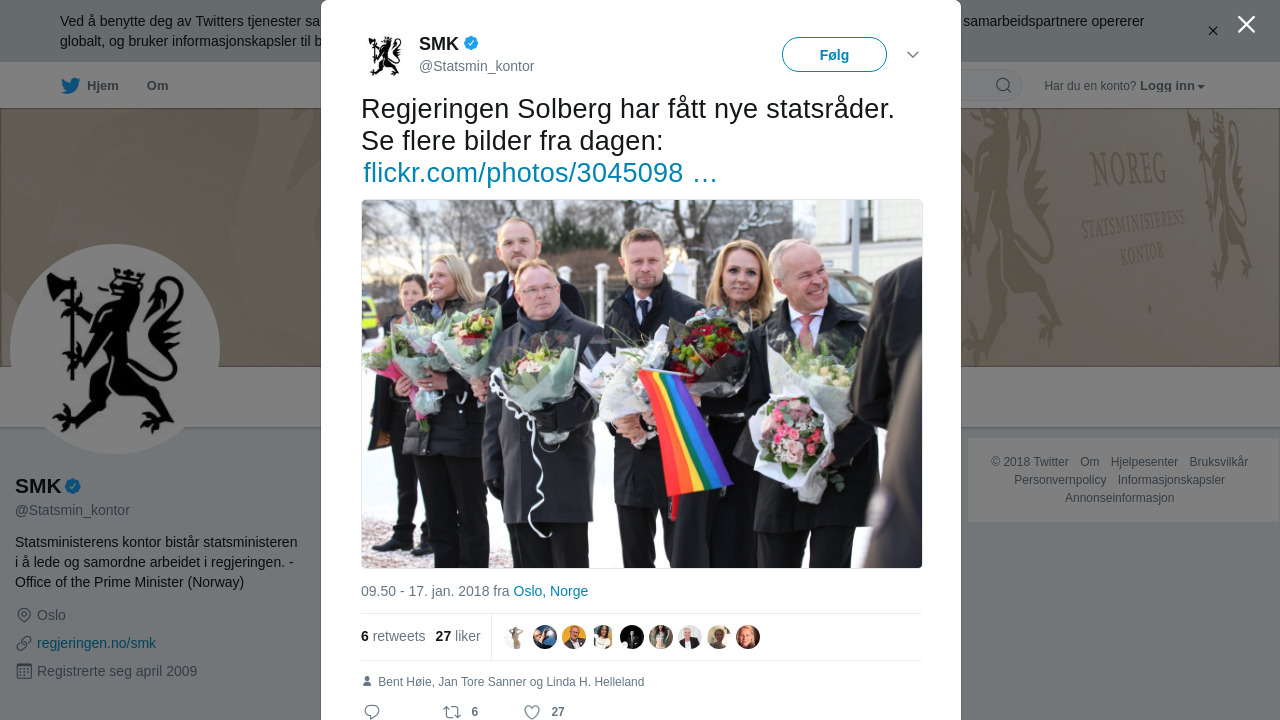Open the Logg inn dropdown
The width and height of the screenshot is (1280, 720).
[1172, 86]
